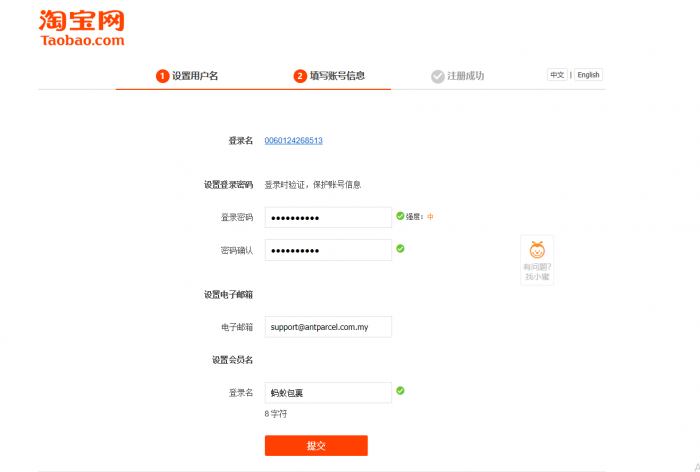The height and width of the screenshot is (472, 700).
Task: Switch language to English
Action: click(x=588, y=75)
